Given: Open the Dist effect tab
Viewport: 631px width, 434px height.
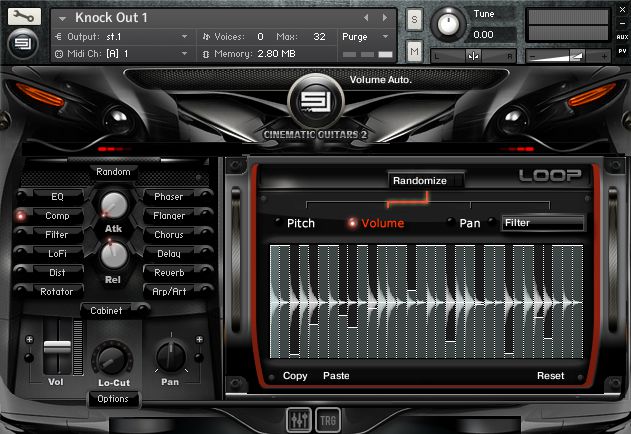Looking at the screenshot, I should 57,273.
